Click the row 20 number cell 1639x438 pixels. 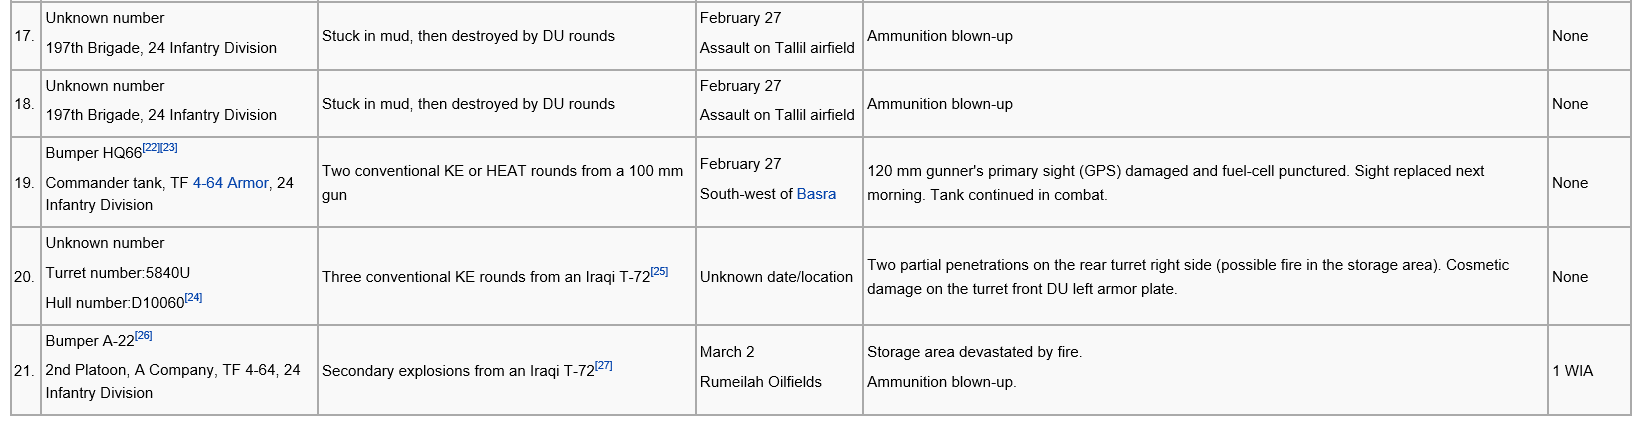coord(25,277)
